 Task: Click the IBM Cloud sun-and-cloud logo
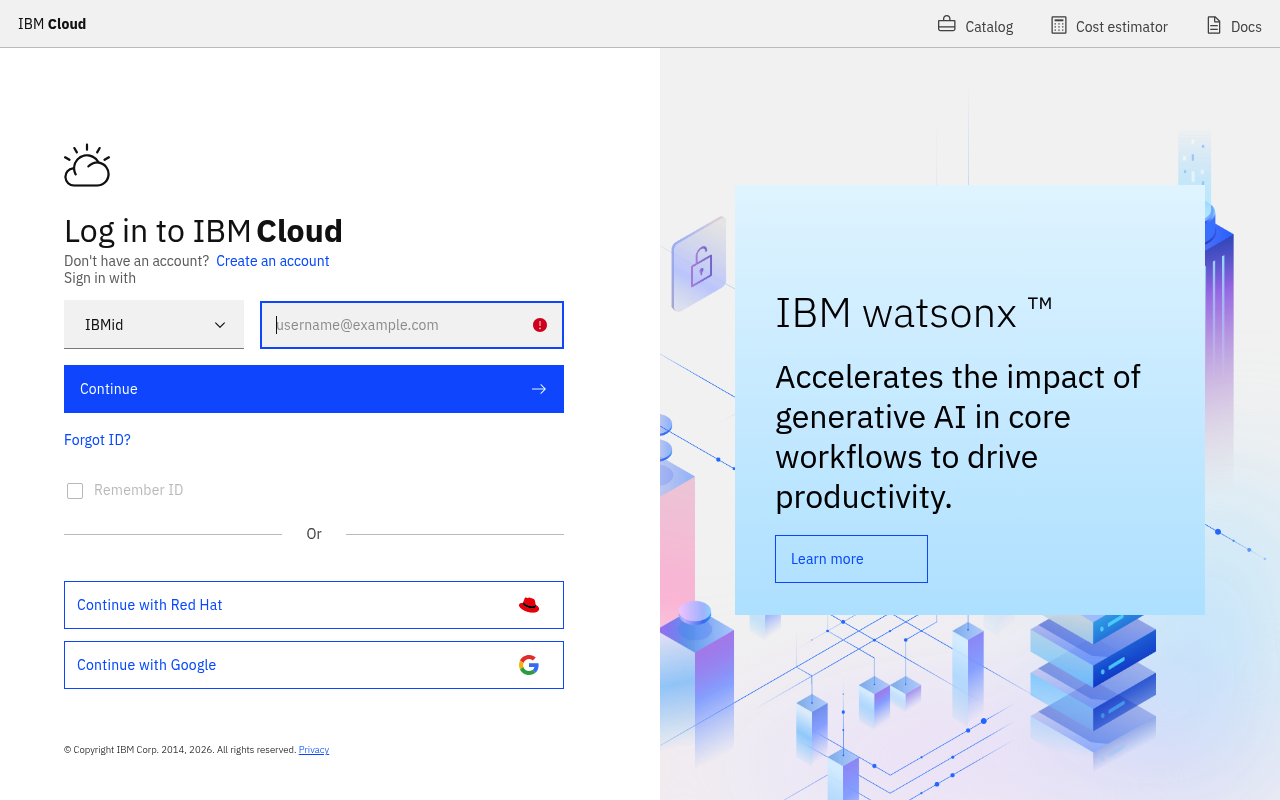point(87,165)
